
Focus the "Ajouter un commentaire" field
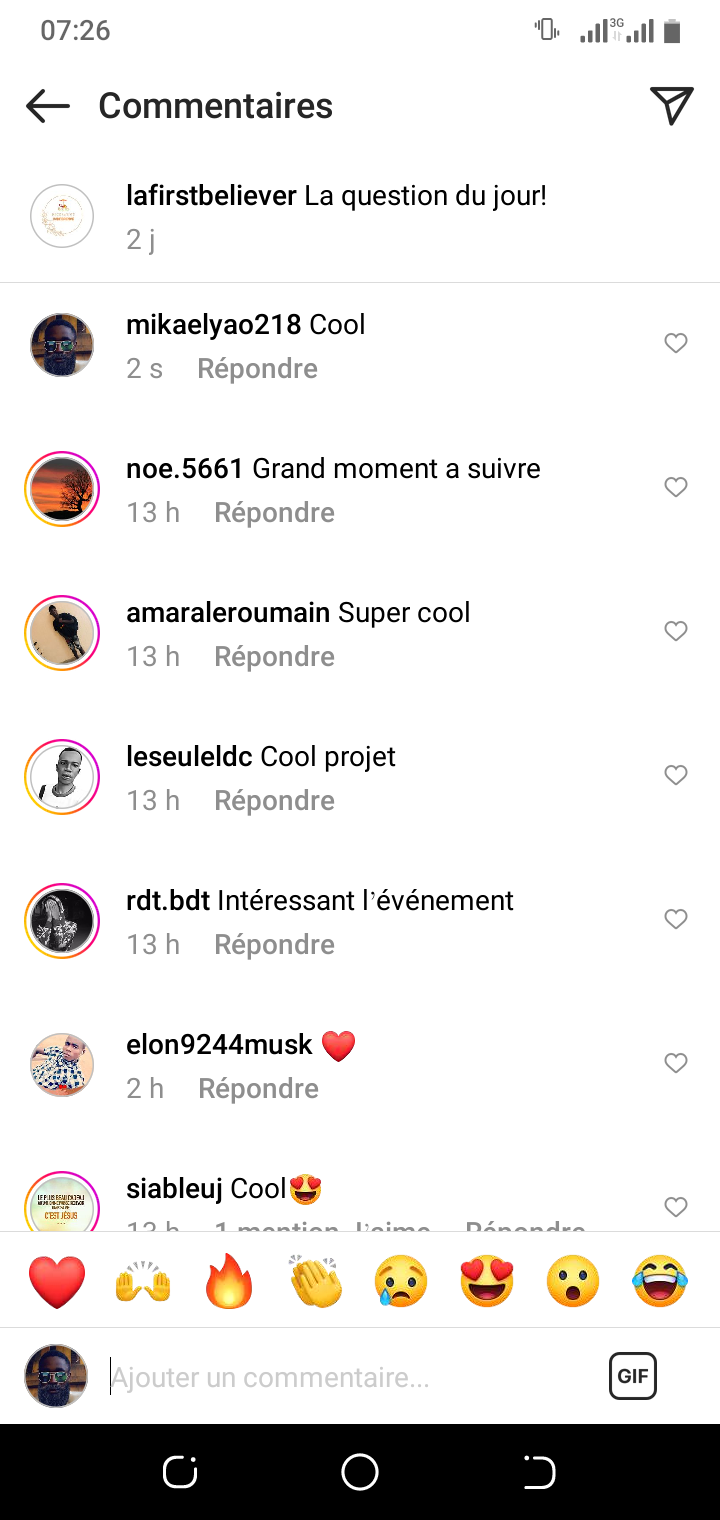pyautogui.click(x=350, y=1377)
